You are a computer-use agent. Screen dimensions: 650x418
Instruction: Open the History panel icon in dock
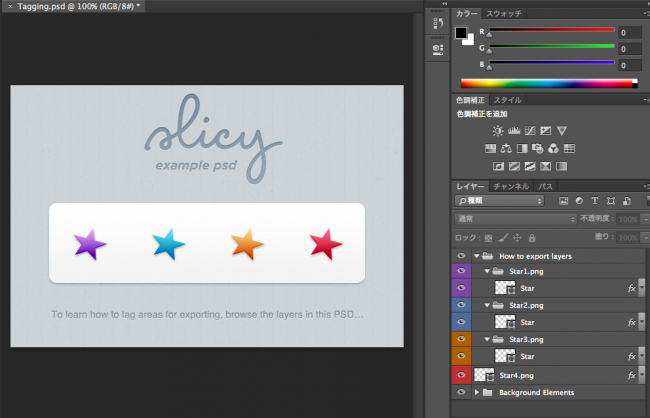[x=438, y=23]
